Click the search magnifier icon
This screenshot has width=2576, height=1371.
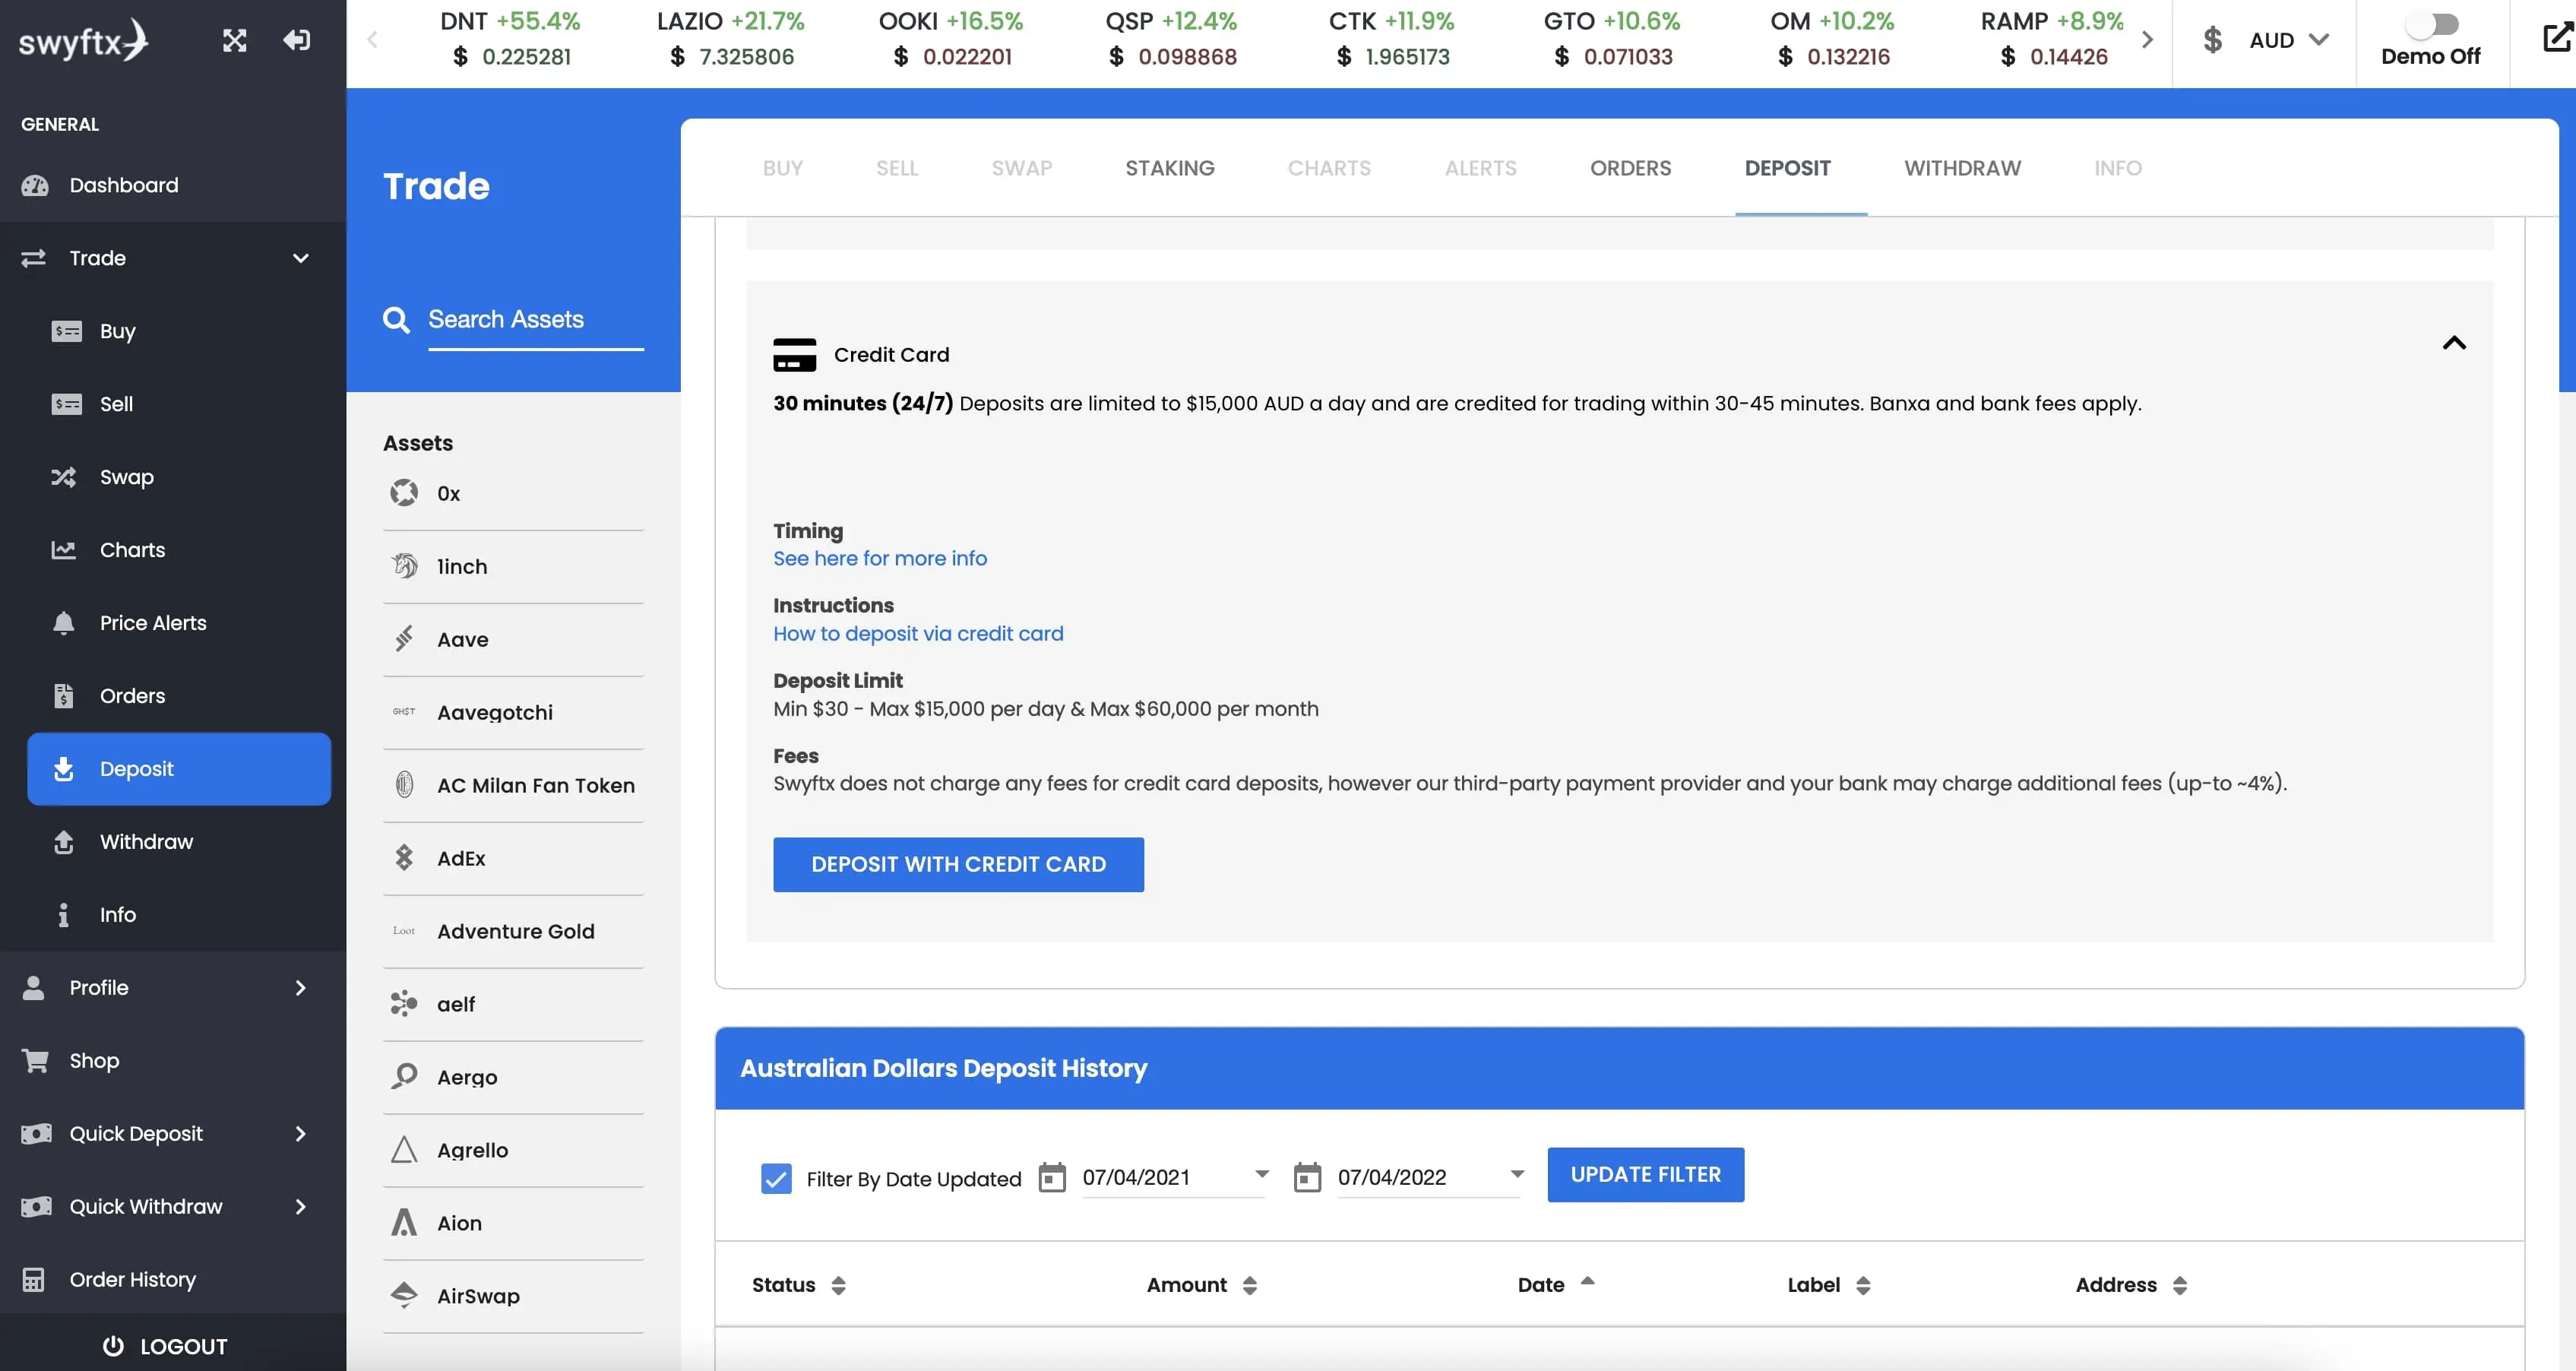tap(396, 320)
